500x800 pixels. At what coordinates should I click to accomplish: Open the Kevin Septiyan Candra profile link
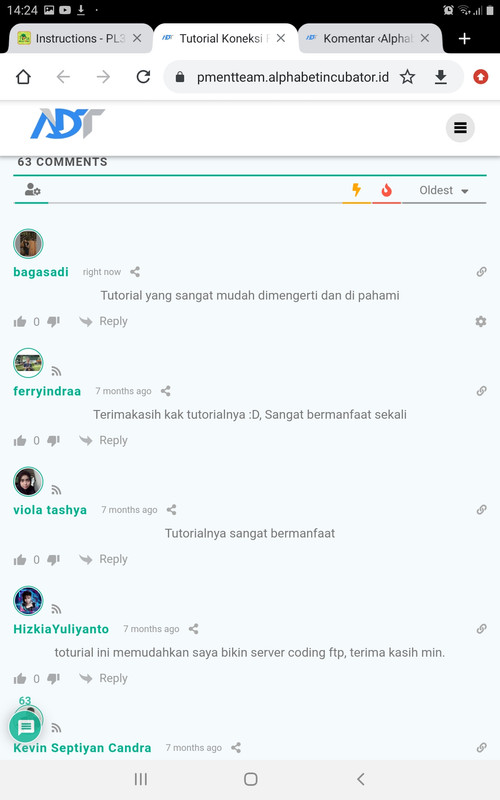(82, 748)
